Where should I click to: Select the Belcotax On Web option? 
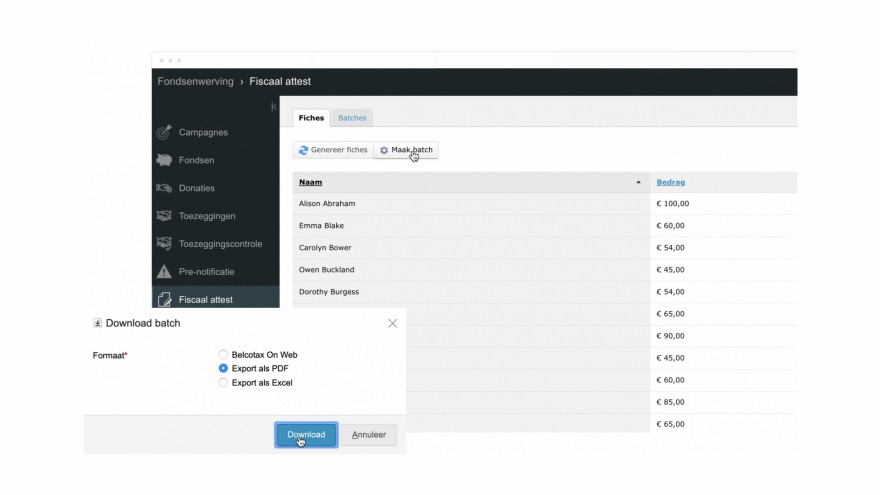point(224,354)
